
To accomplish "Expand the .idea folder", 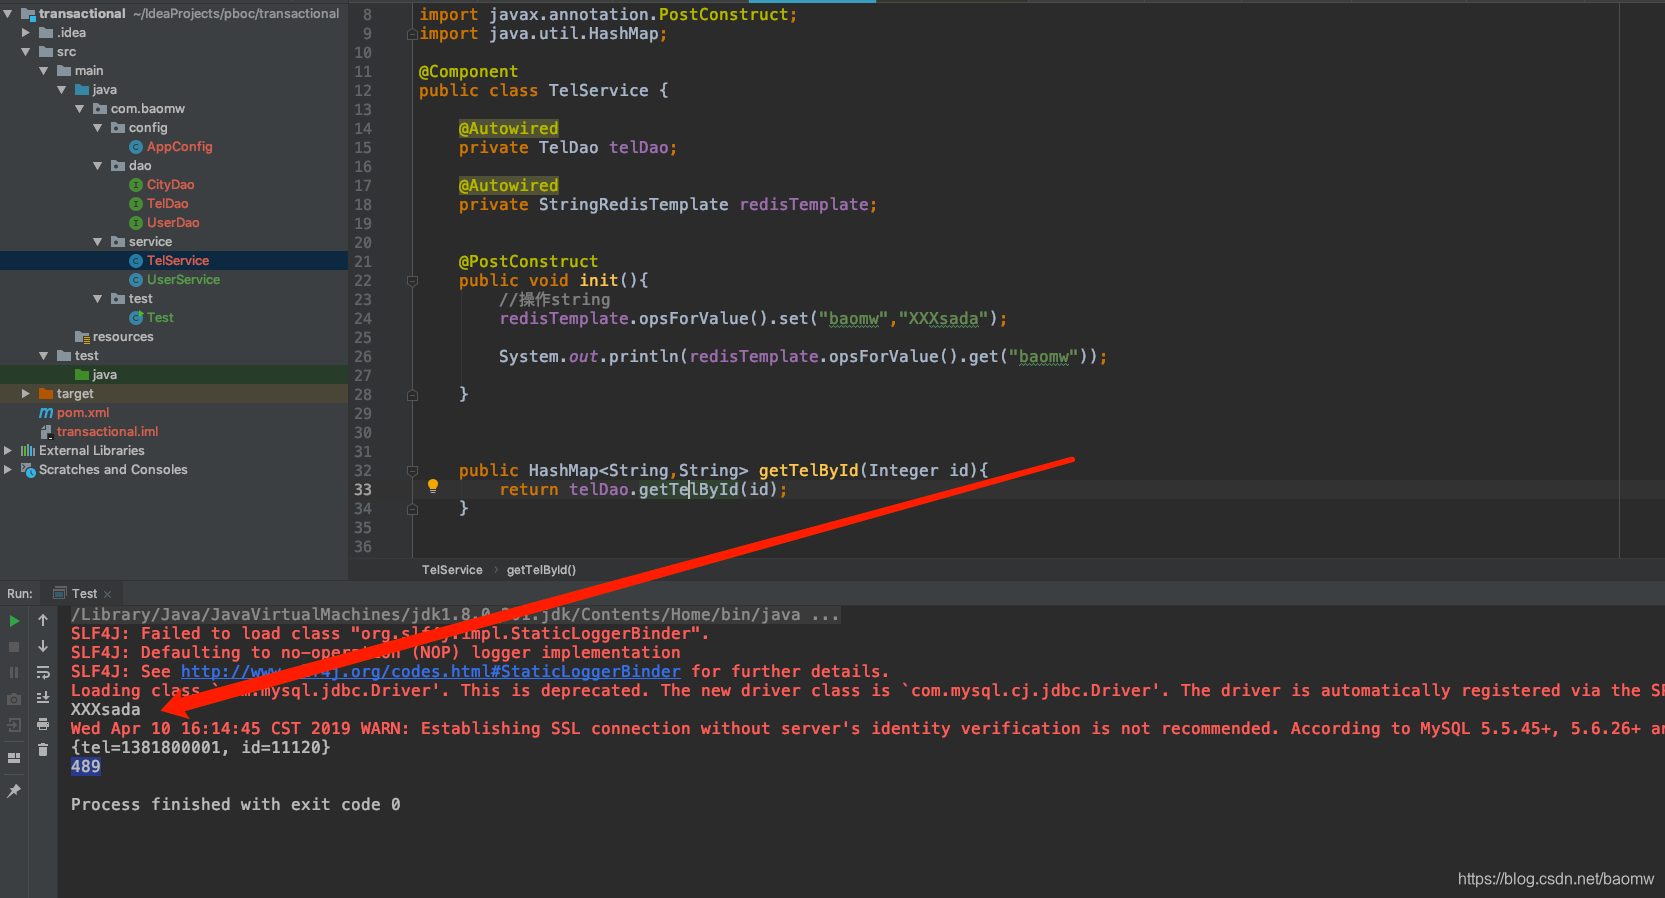I will point(26,33).
